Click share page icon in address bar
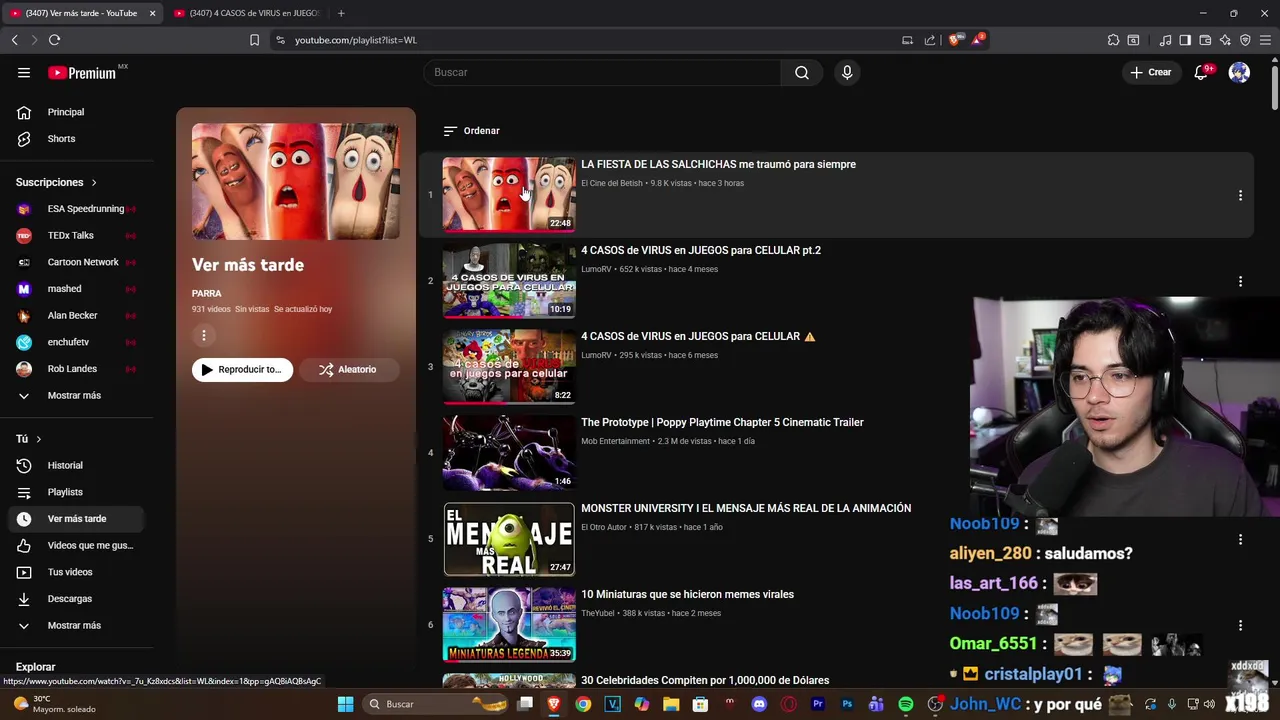 930,40
